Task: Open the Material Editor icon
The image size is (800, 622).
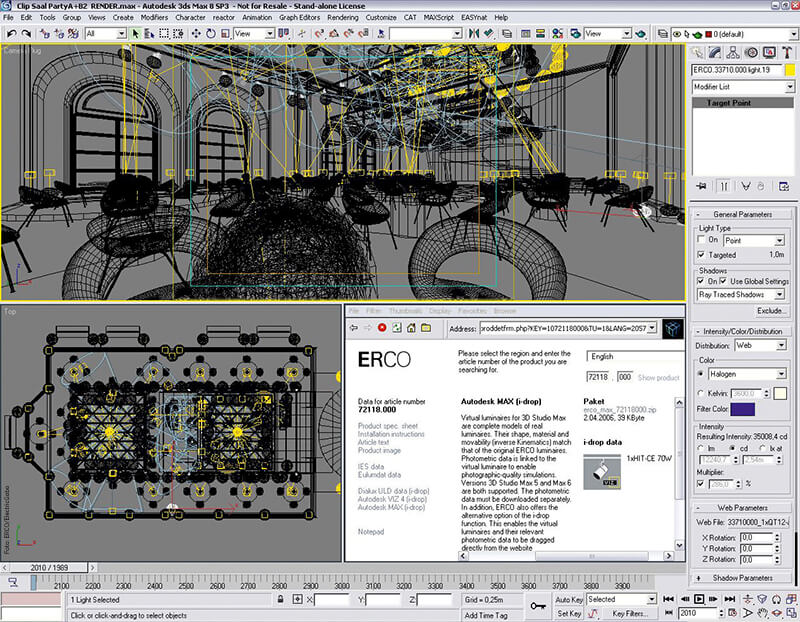Action: (558, 34)
